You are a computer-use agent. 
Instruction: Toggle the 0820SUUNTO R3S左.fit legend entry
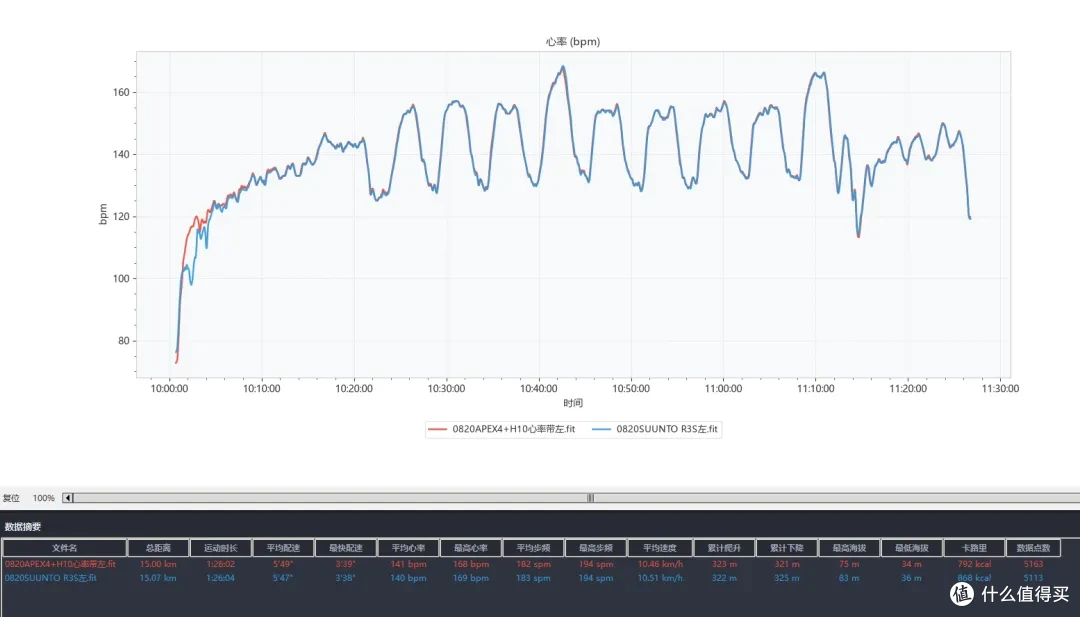[x=654, y=429]
